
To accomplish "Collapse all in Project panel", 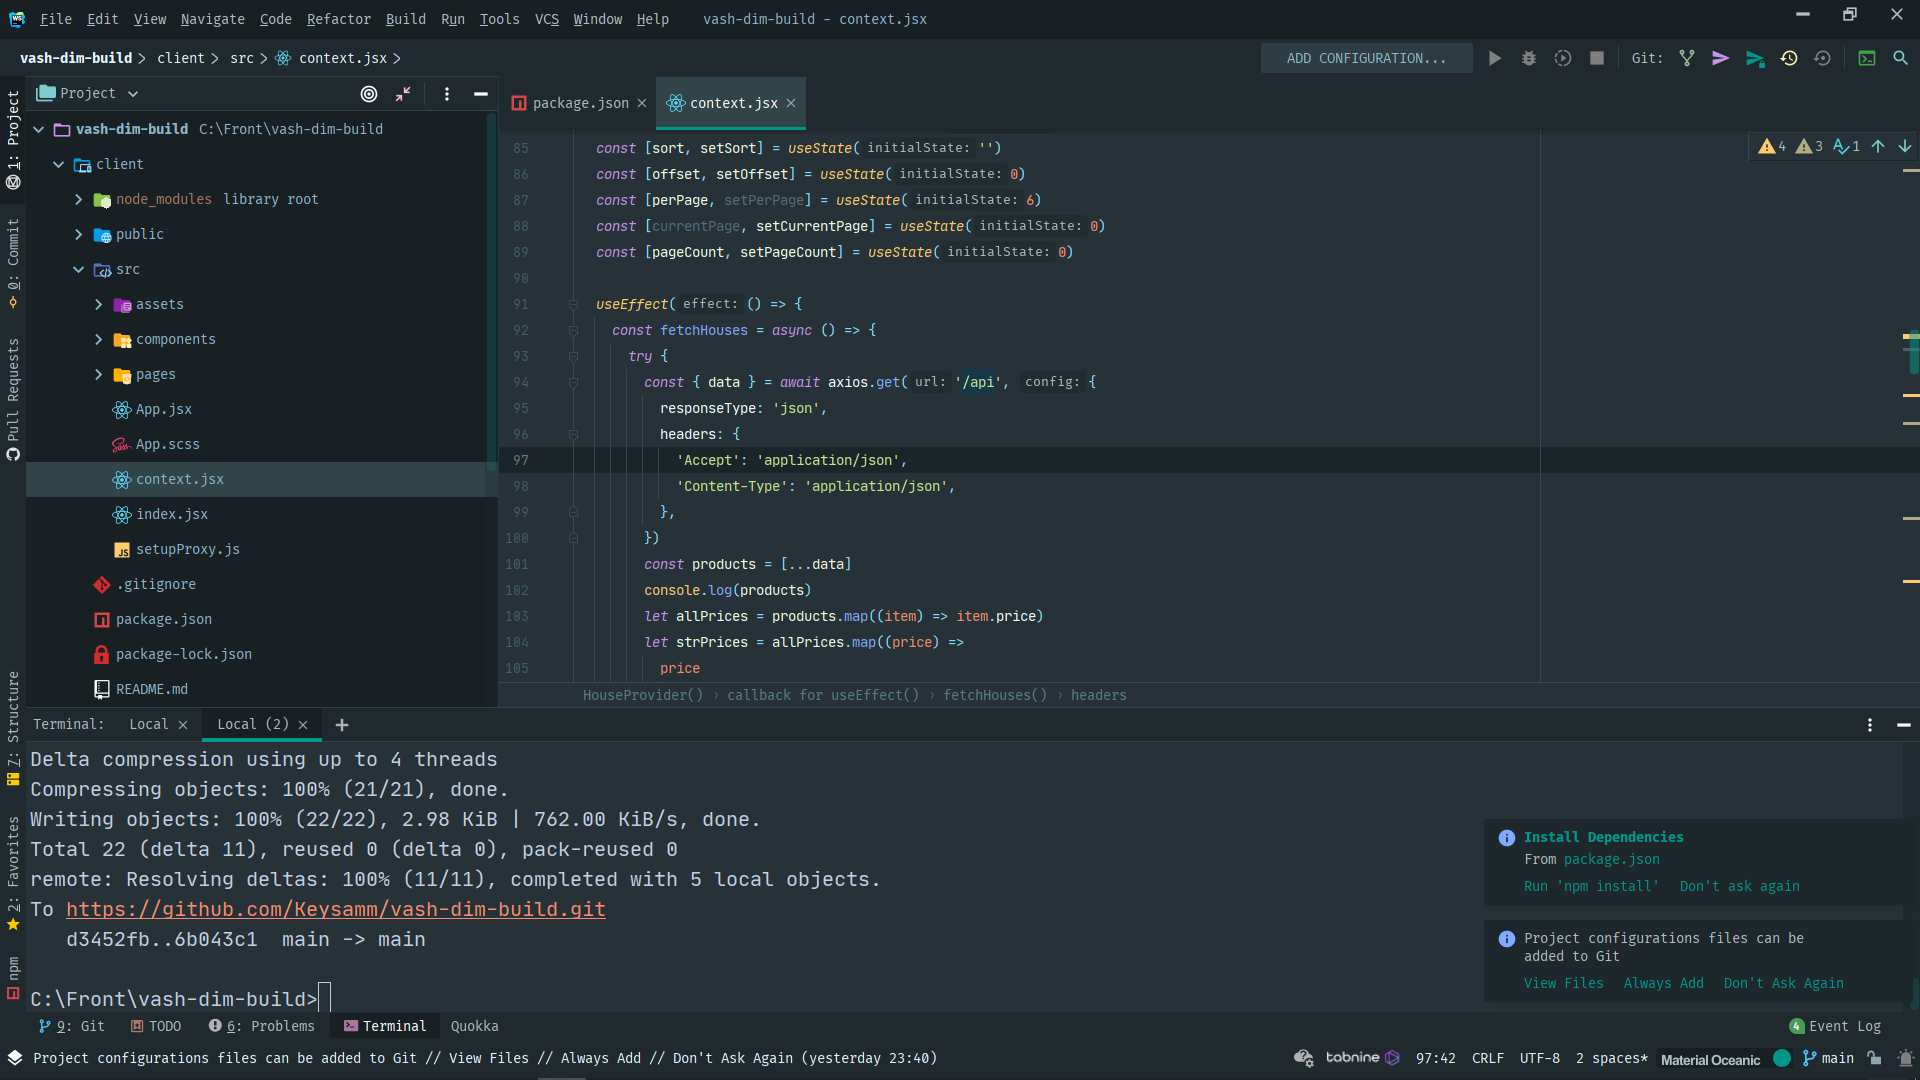I will pyautogui.click(x=403, y=93).
